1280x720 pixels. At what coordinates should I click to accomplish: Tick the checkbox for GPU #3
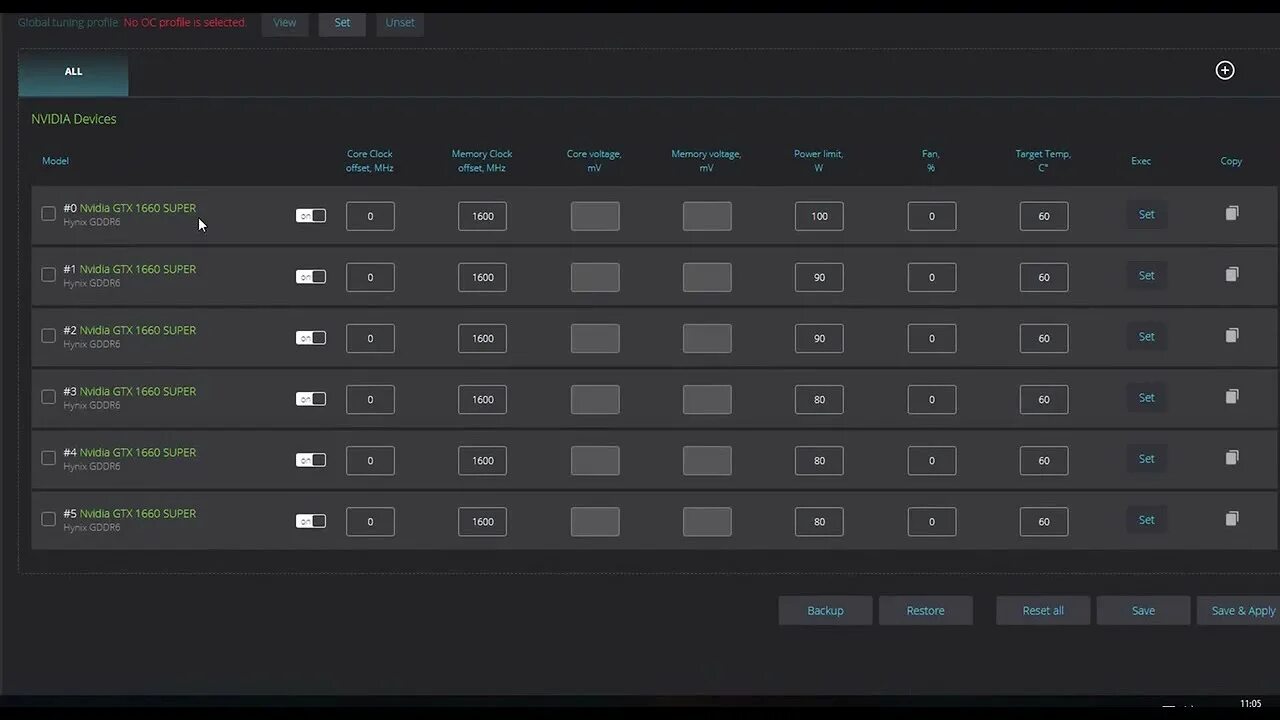(48, 397)
